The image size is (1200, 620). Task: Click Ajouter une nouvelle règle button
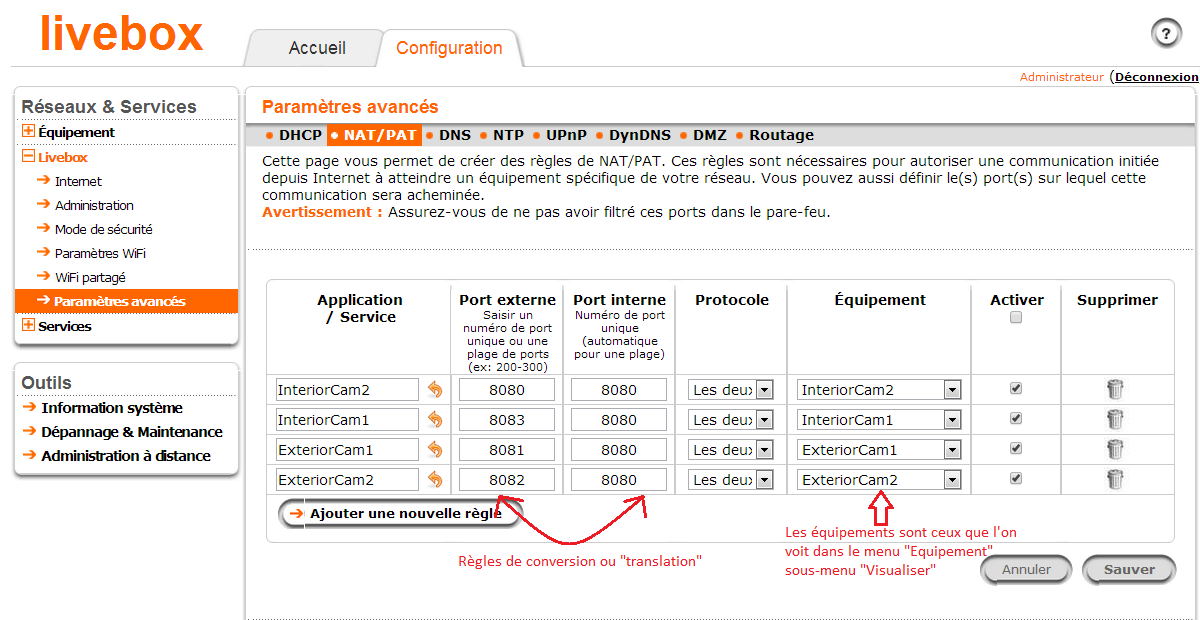400,513
